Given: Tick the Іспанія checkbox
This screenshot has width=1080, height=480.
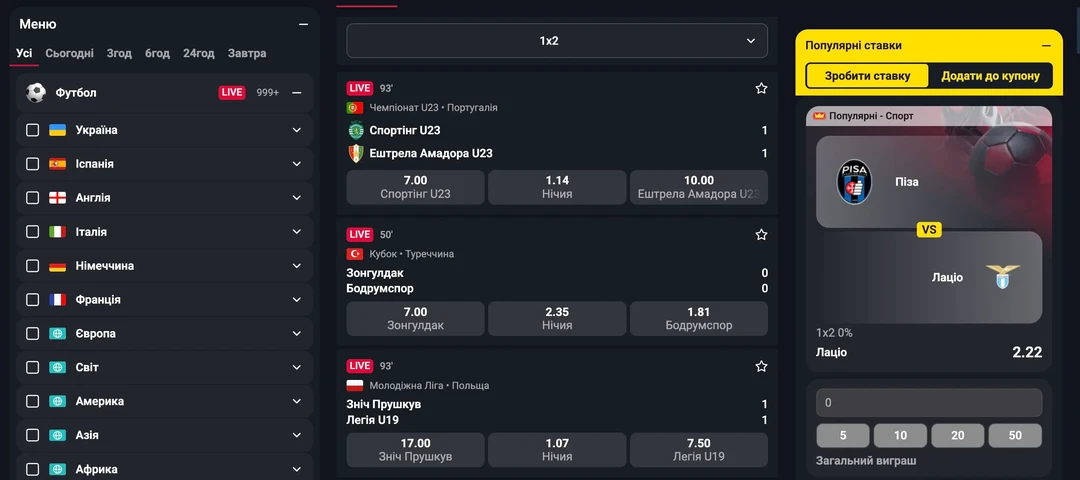Looking at the screenshot, I should [32, 164].
